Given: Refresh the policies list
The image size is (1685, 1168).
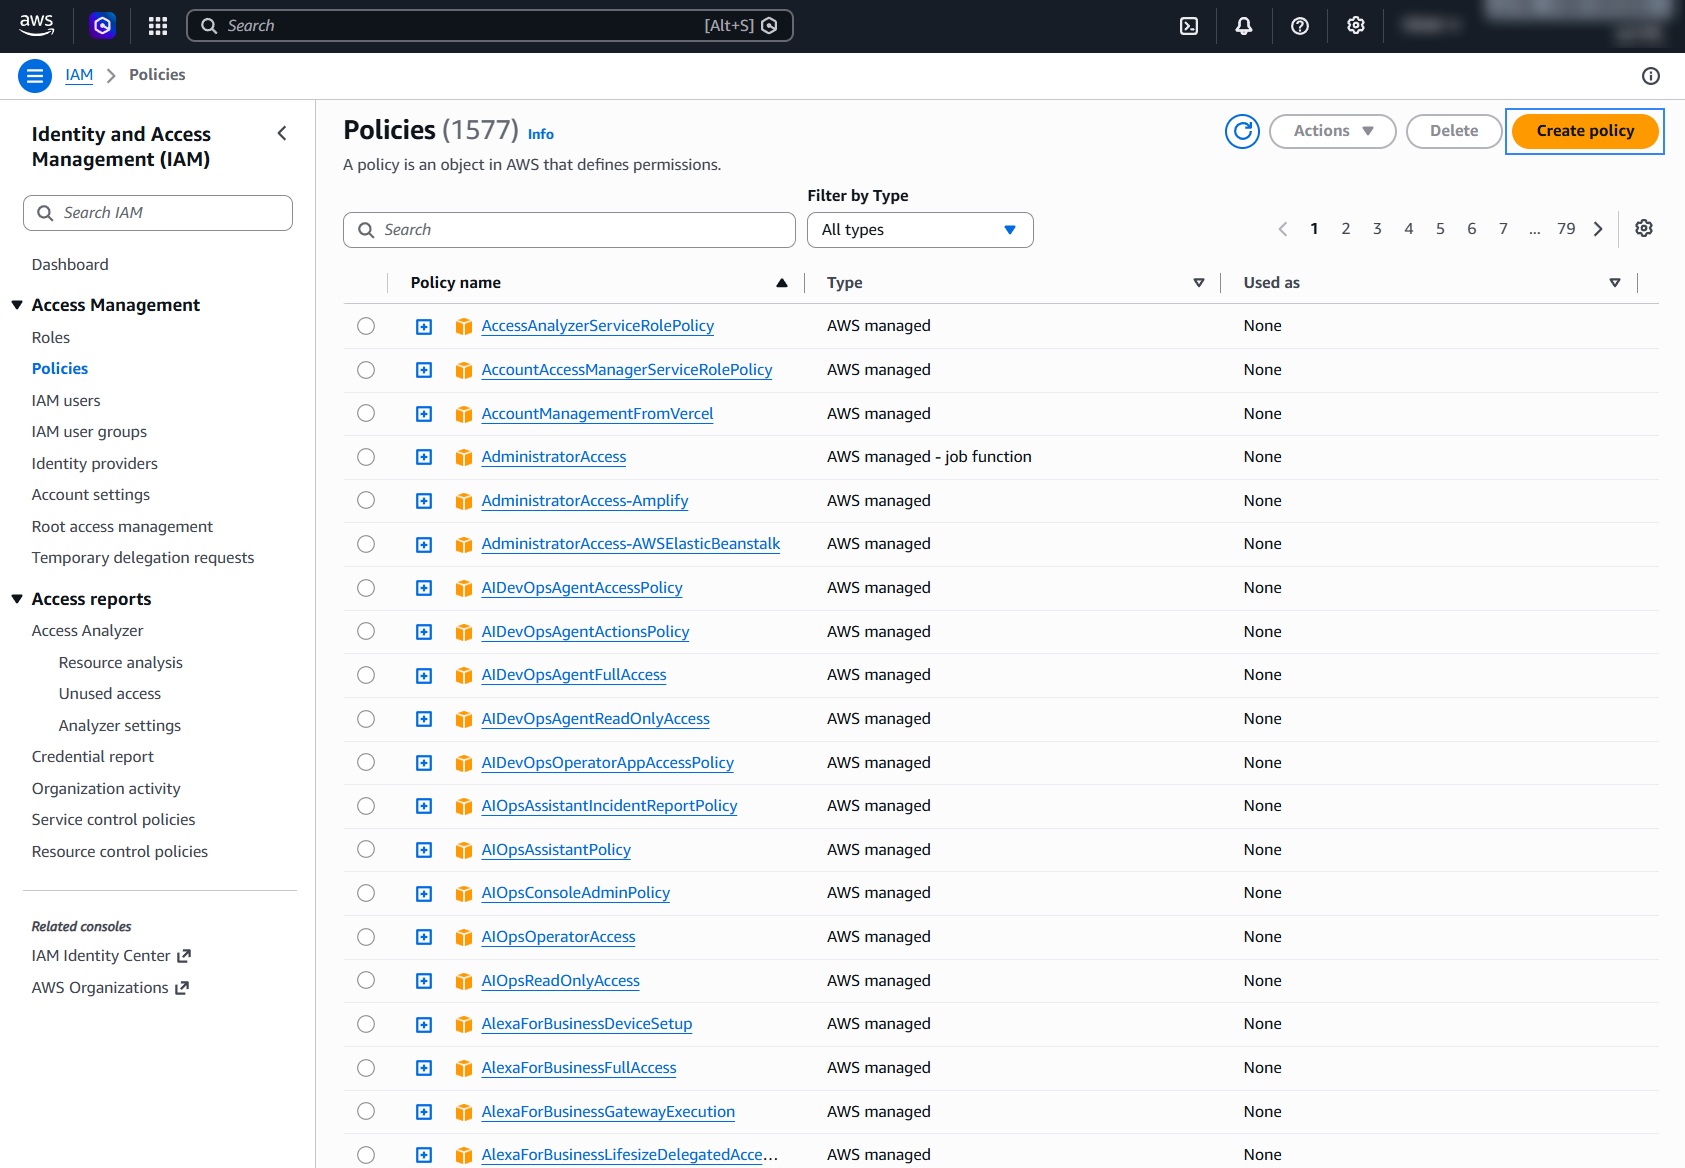Looking at the screenshot, I should point(1242,131).
